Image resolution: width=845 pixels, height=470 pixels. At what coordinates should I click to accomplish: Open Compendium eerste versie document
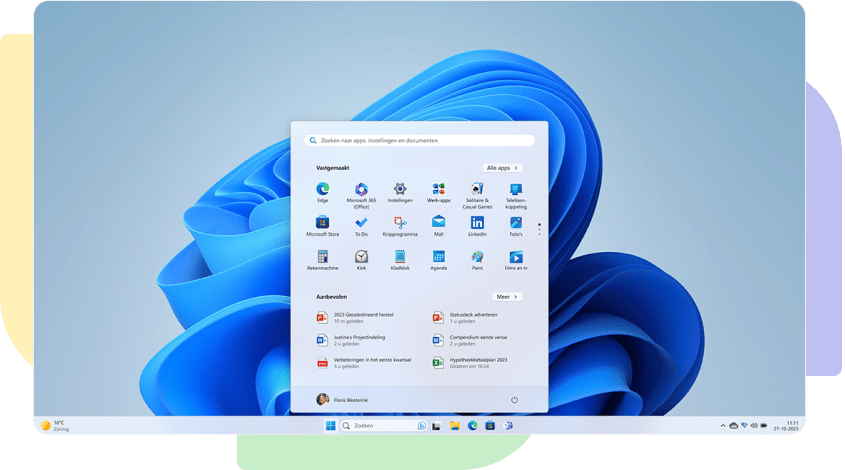tap(470, 340)
